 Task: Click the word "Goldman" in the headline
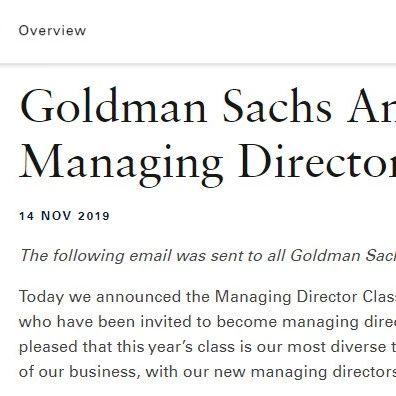tap(114, 106)
